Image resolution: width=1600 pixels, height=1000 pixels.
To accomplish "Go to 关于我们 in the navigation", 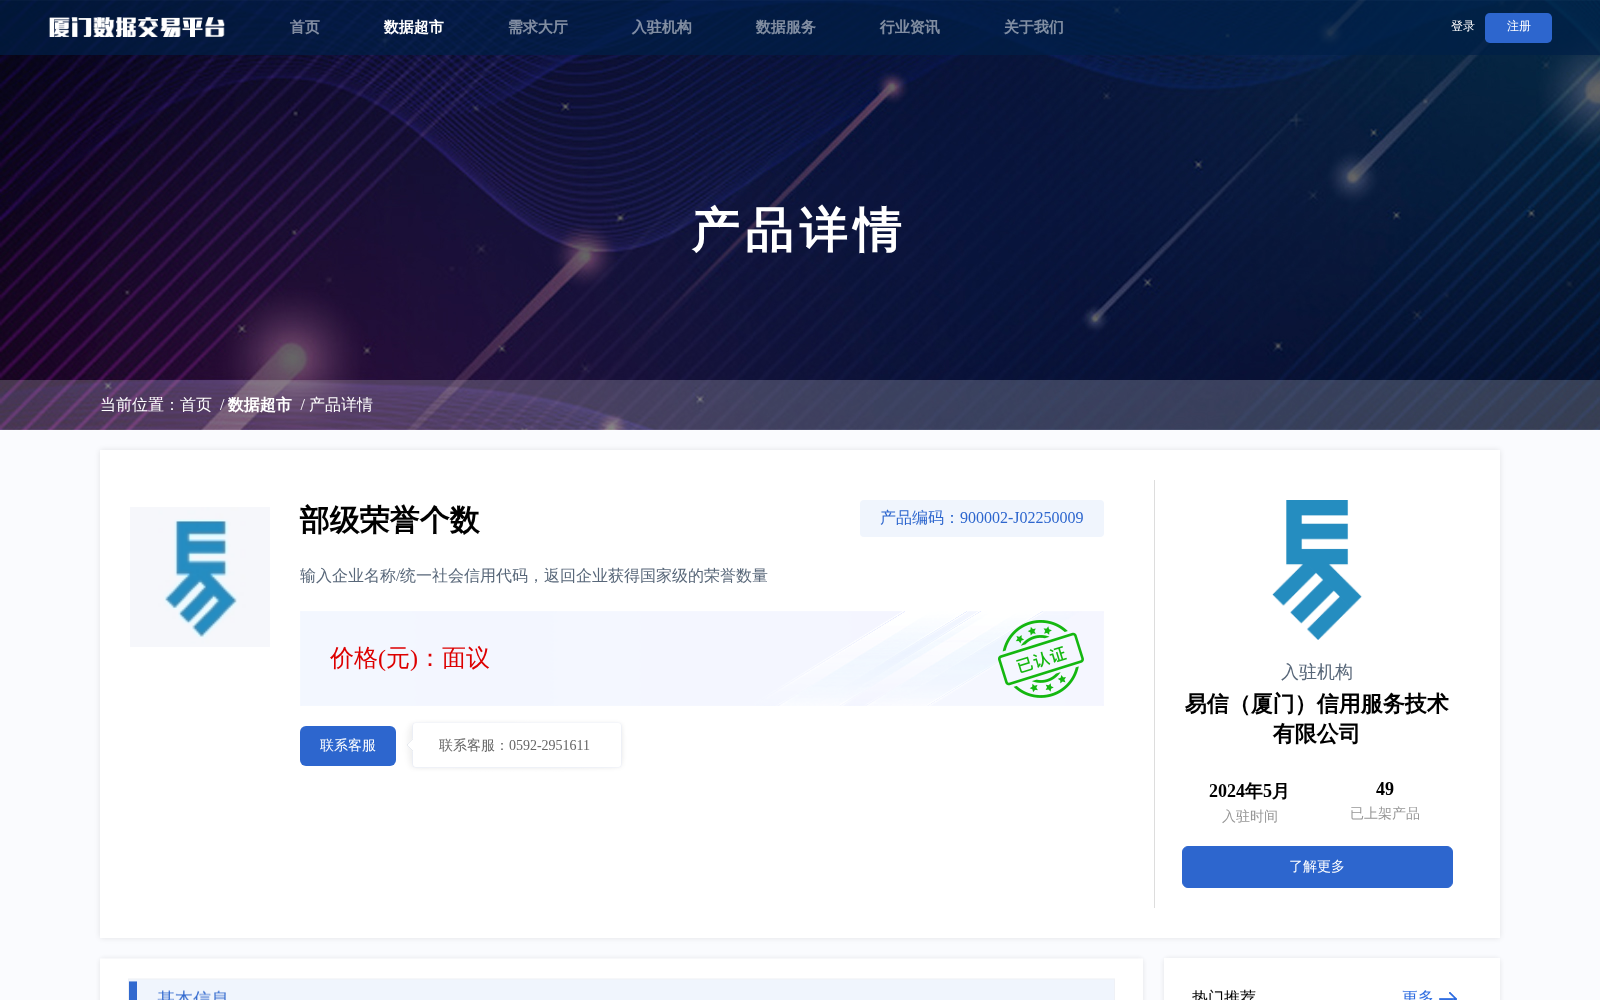I will tap(1033, 27).
